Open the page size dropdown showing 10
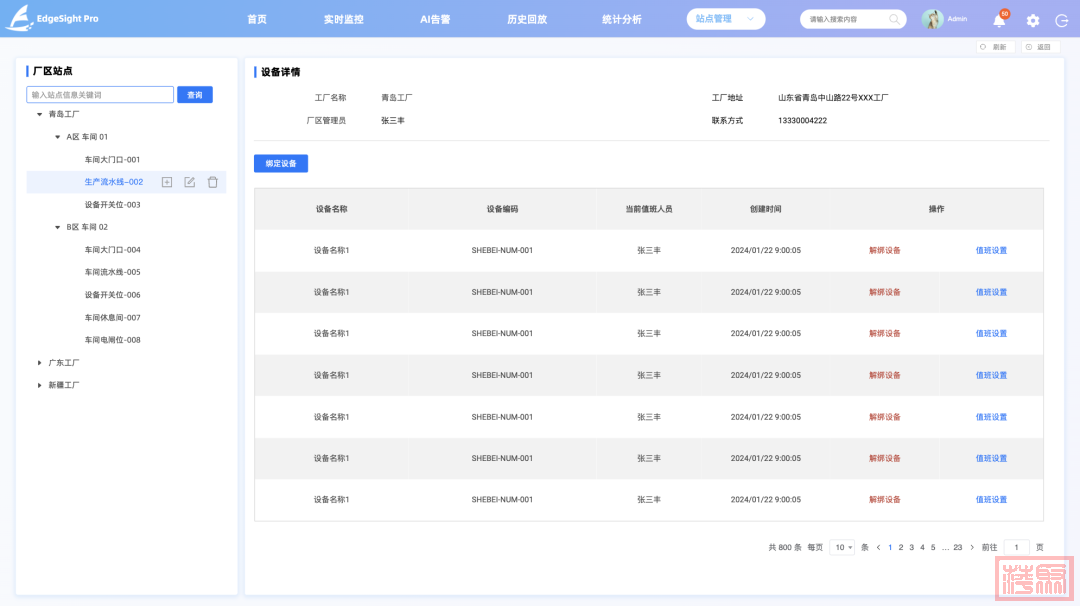This screenshot has width=1080, height=606. pos(843,547)
